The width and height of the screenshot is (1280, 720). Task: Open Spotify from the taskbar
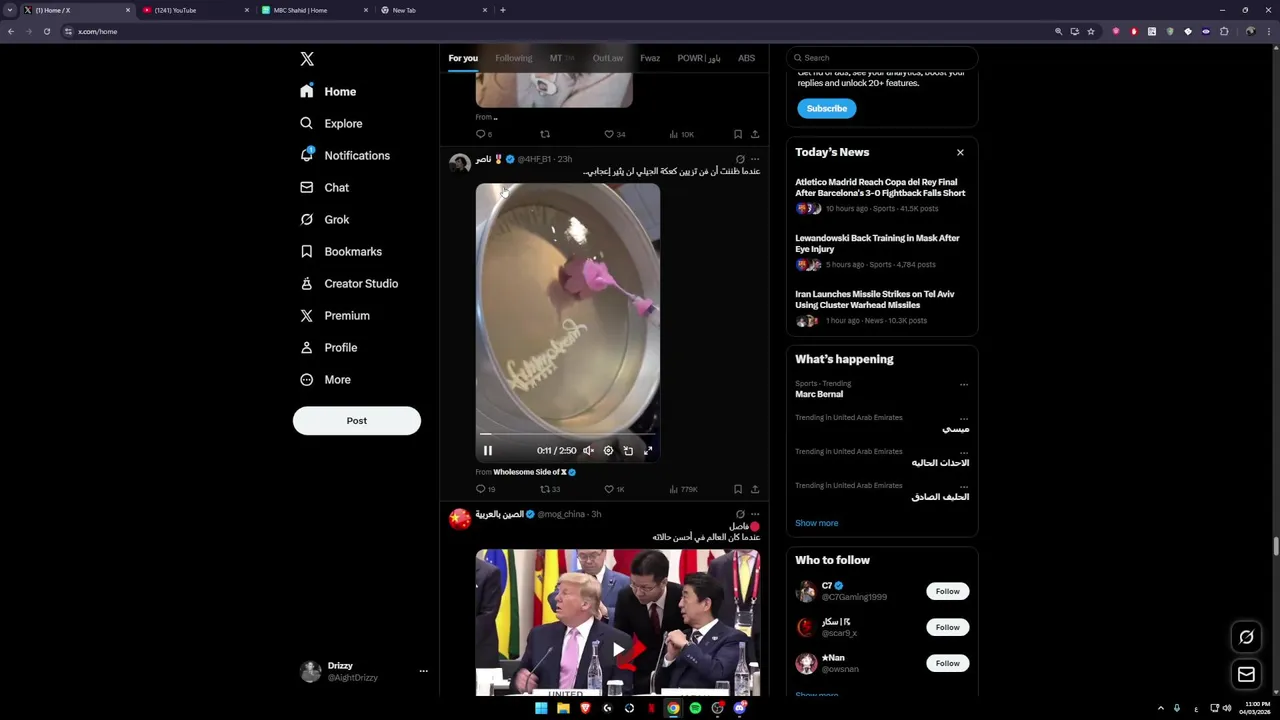(x=695, y=708)
